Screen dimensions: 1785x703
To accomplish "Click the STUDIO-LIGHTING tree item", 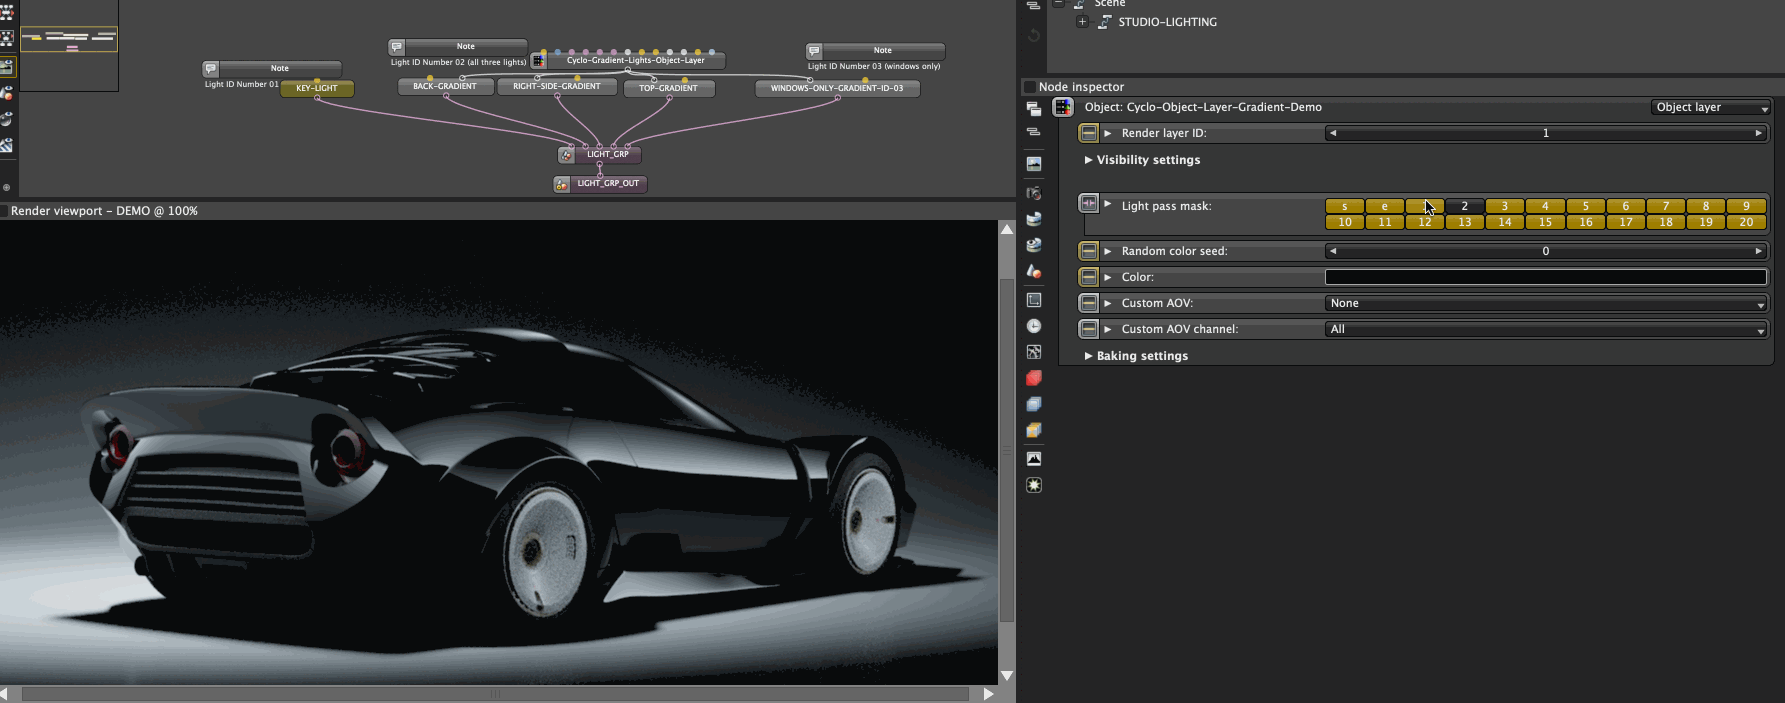I will coord(1167,22).
